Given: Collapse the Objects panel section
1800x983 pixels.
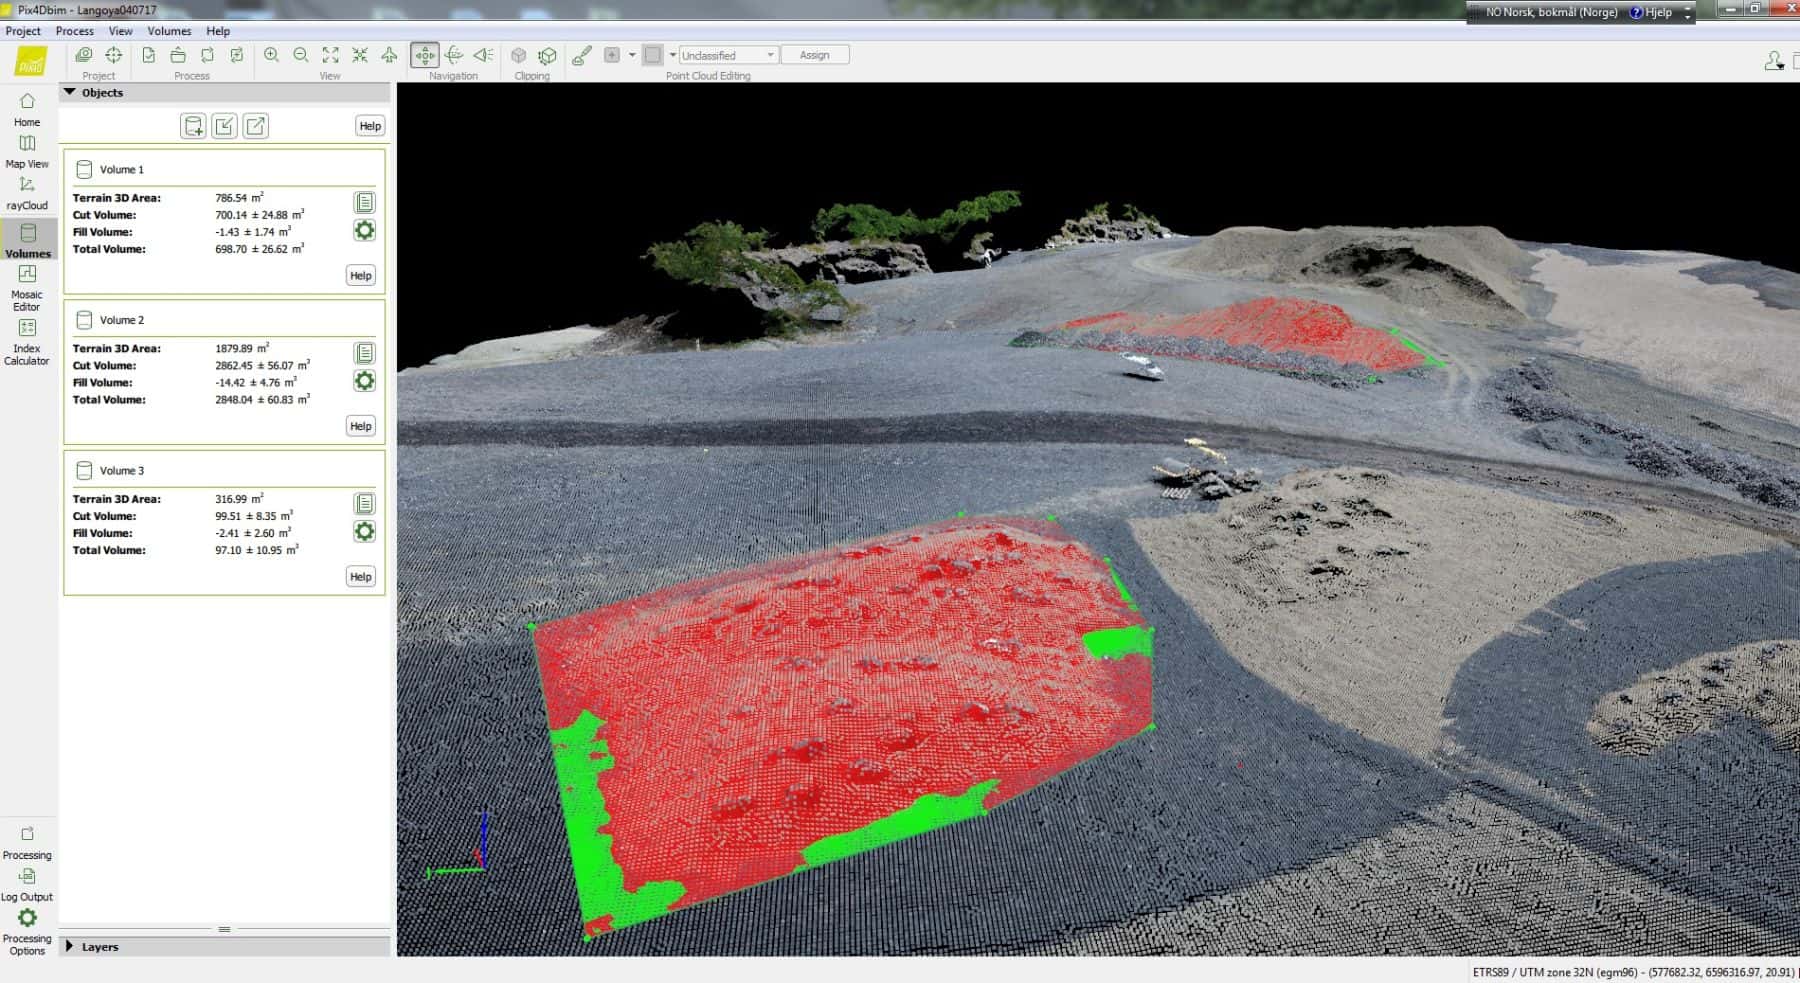Looking at the screenshot, I should pos(70,92).
